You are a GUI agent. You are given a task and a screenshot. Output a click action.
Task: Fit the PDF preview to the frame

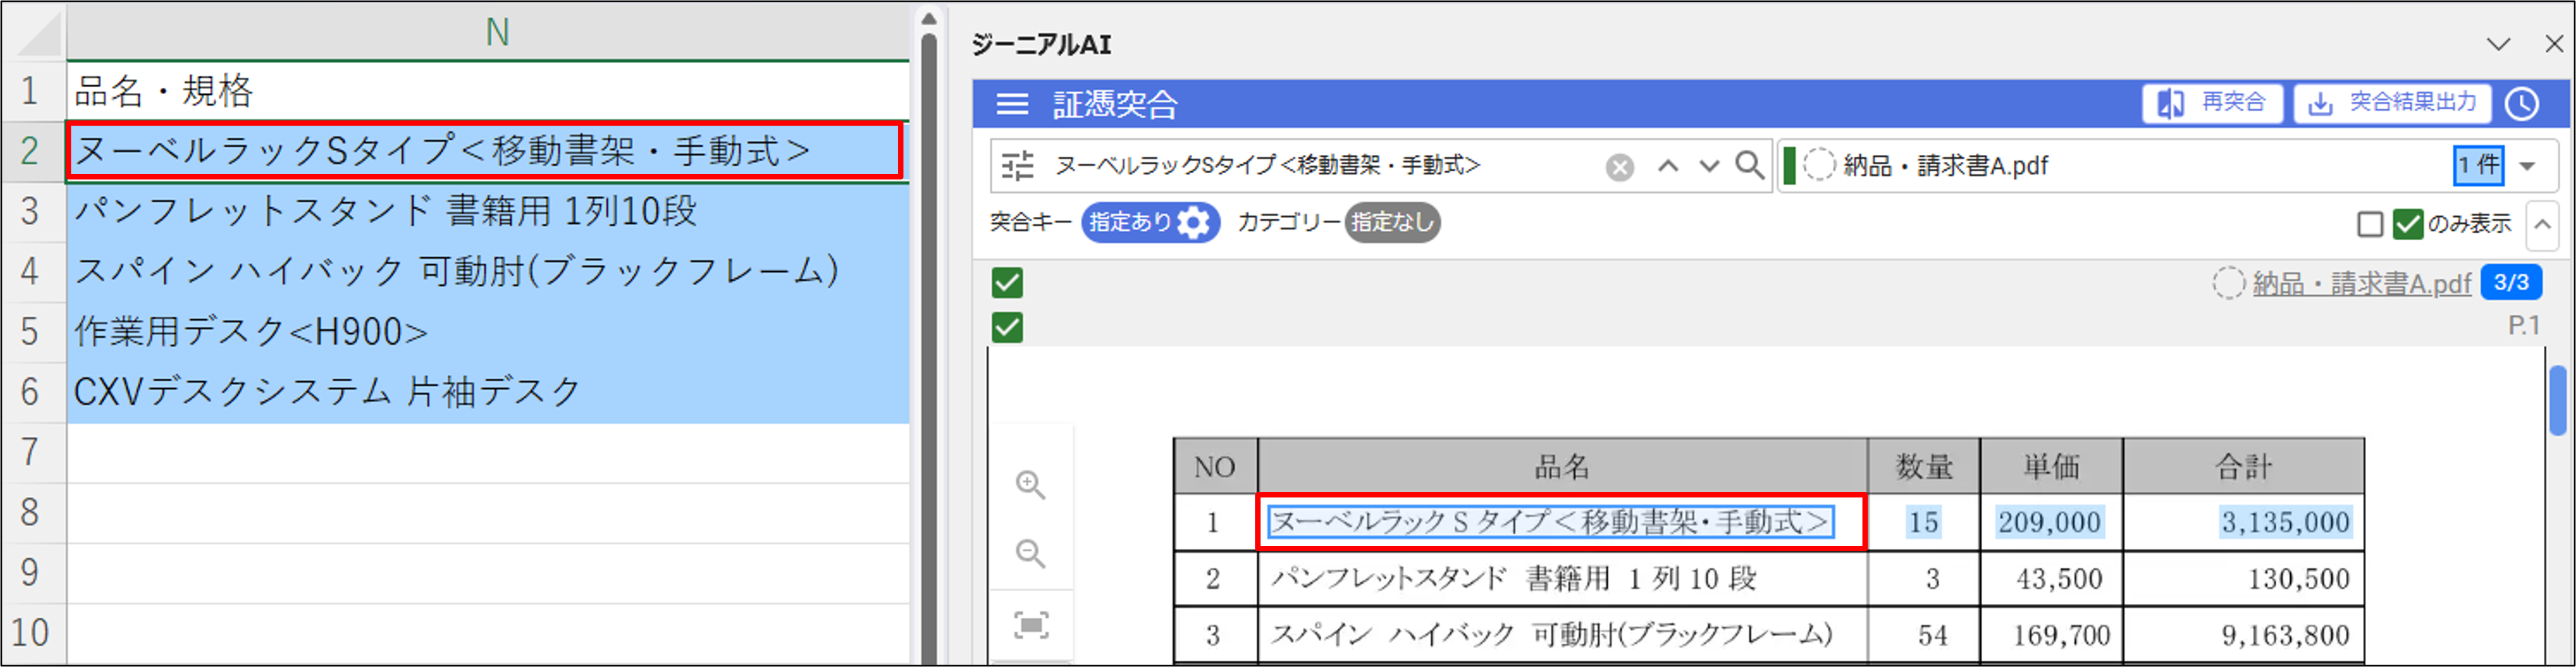click(x=1030, y=625)
